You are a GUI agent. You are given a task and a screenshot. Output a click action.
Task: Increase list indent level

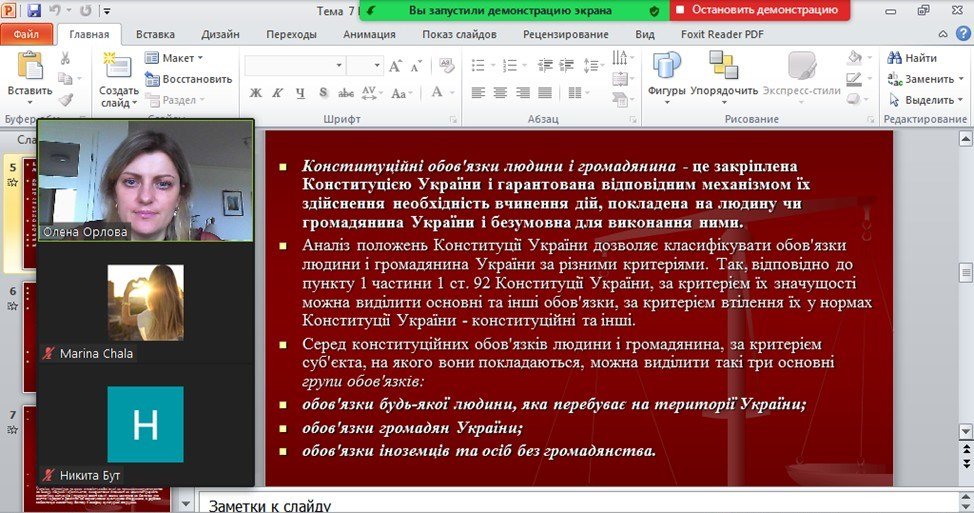coord(567,65)
